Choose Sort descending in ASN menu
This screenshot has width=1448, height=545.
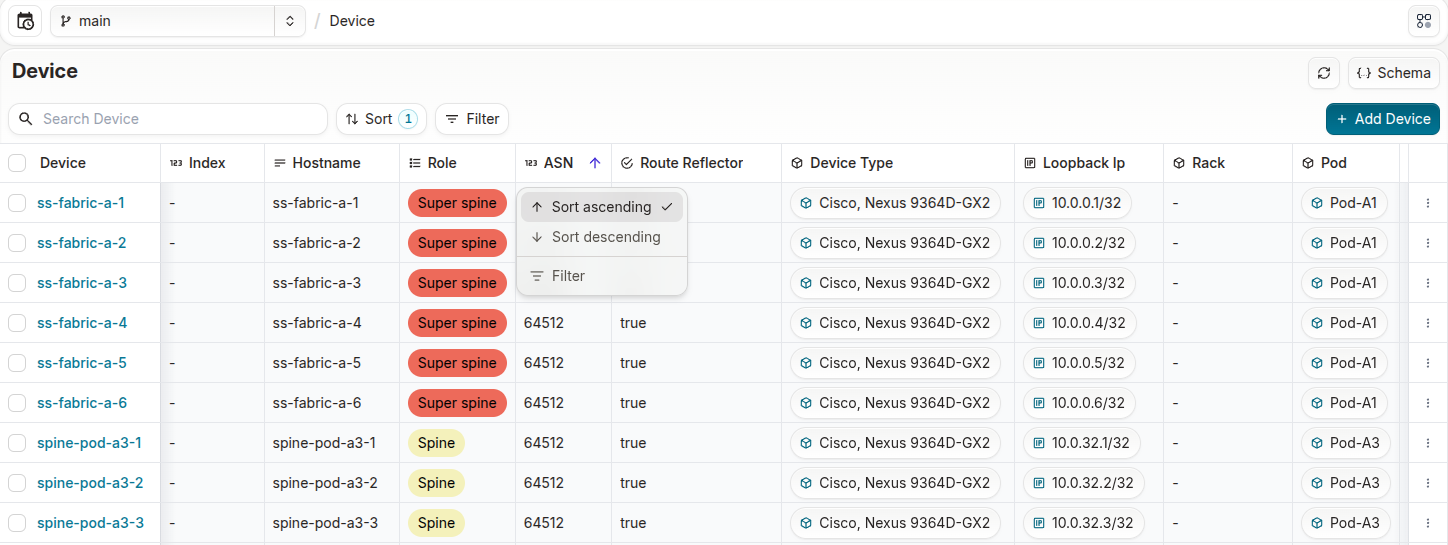(602, 237)
